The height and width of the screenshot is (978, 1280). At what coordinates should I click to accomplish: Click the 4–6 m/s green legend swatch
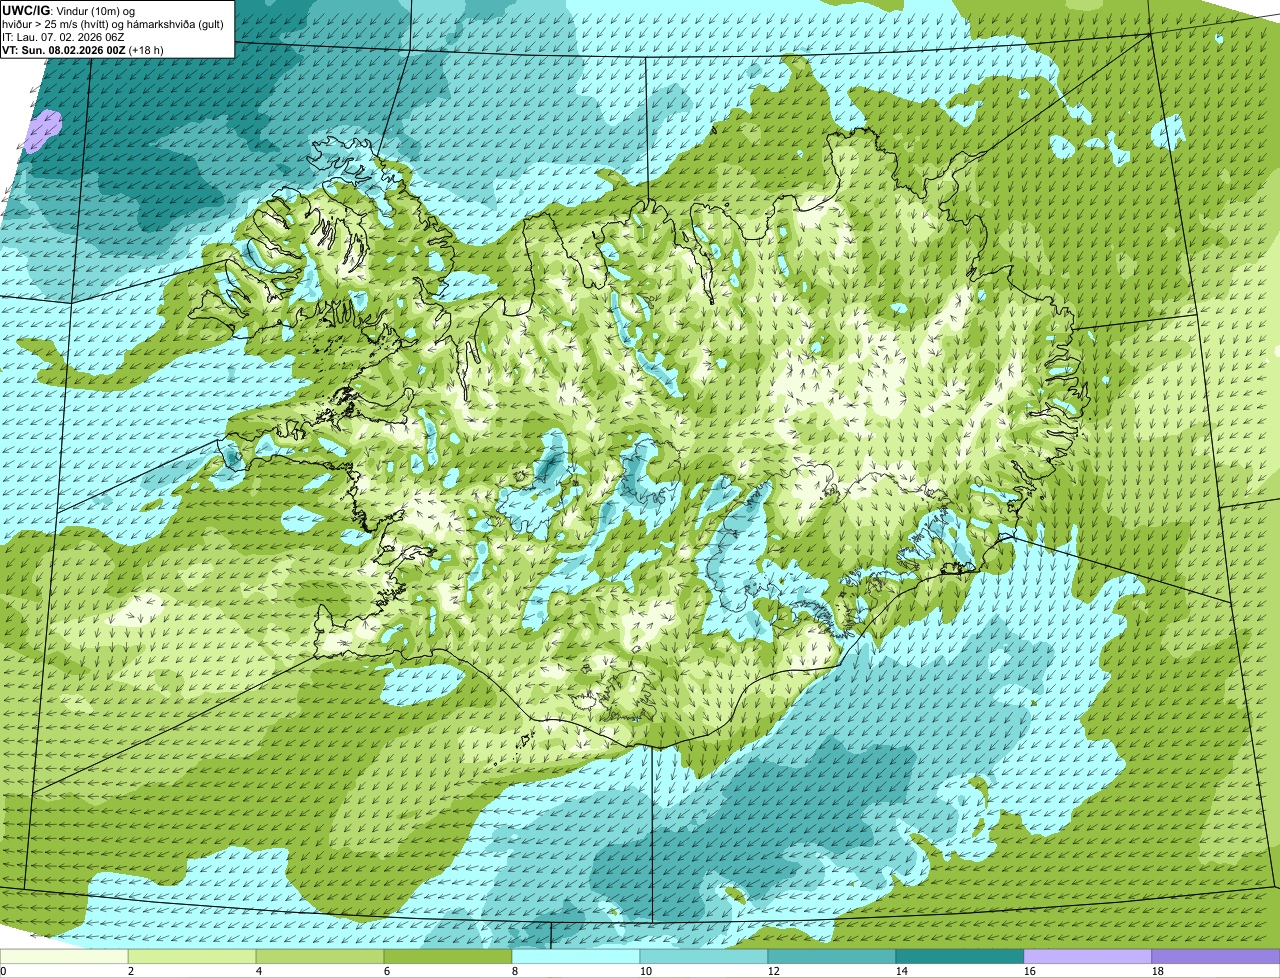point(320,956)
